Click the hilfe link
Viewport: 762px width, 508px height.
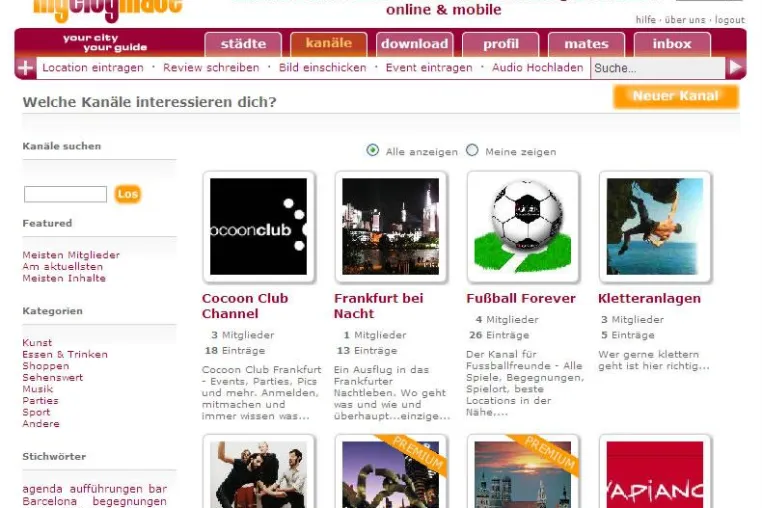pos(645,20)
